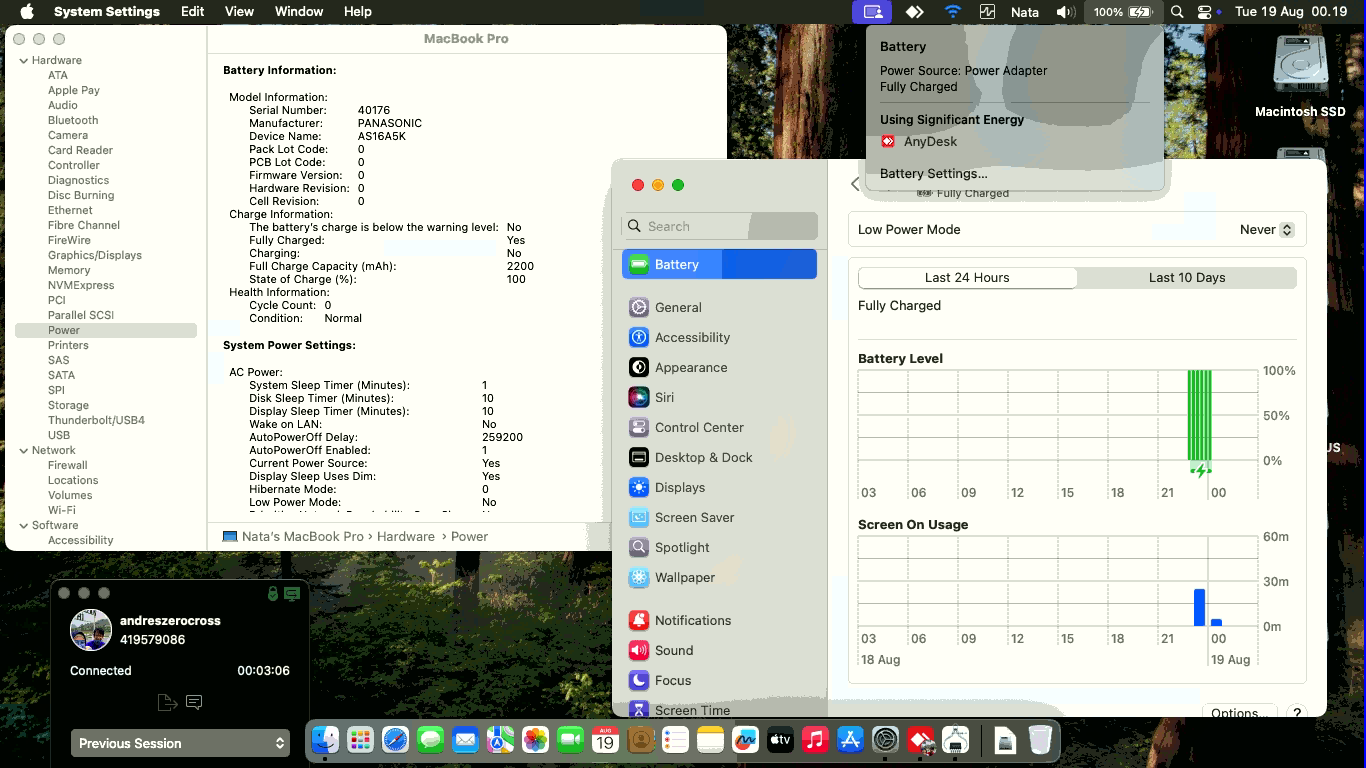
Task: Open General settings in the sidebar
Action: (x=676, y=307)
